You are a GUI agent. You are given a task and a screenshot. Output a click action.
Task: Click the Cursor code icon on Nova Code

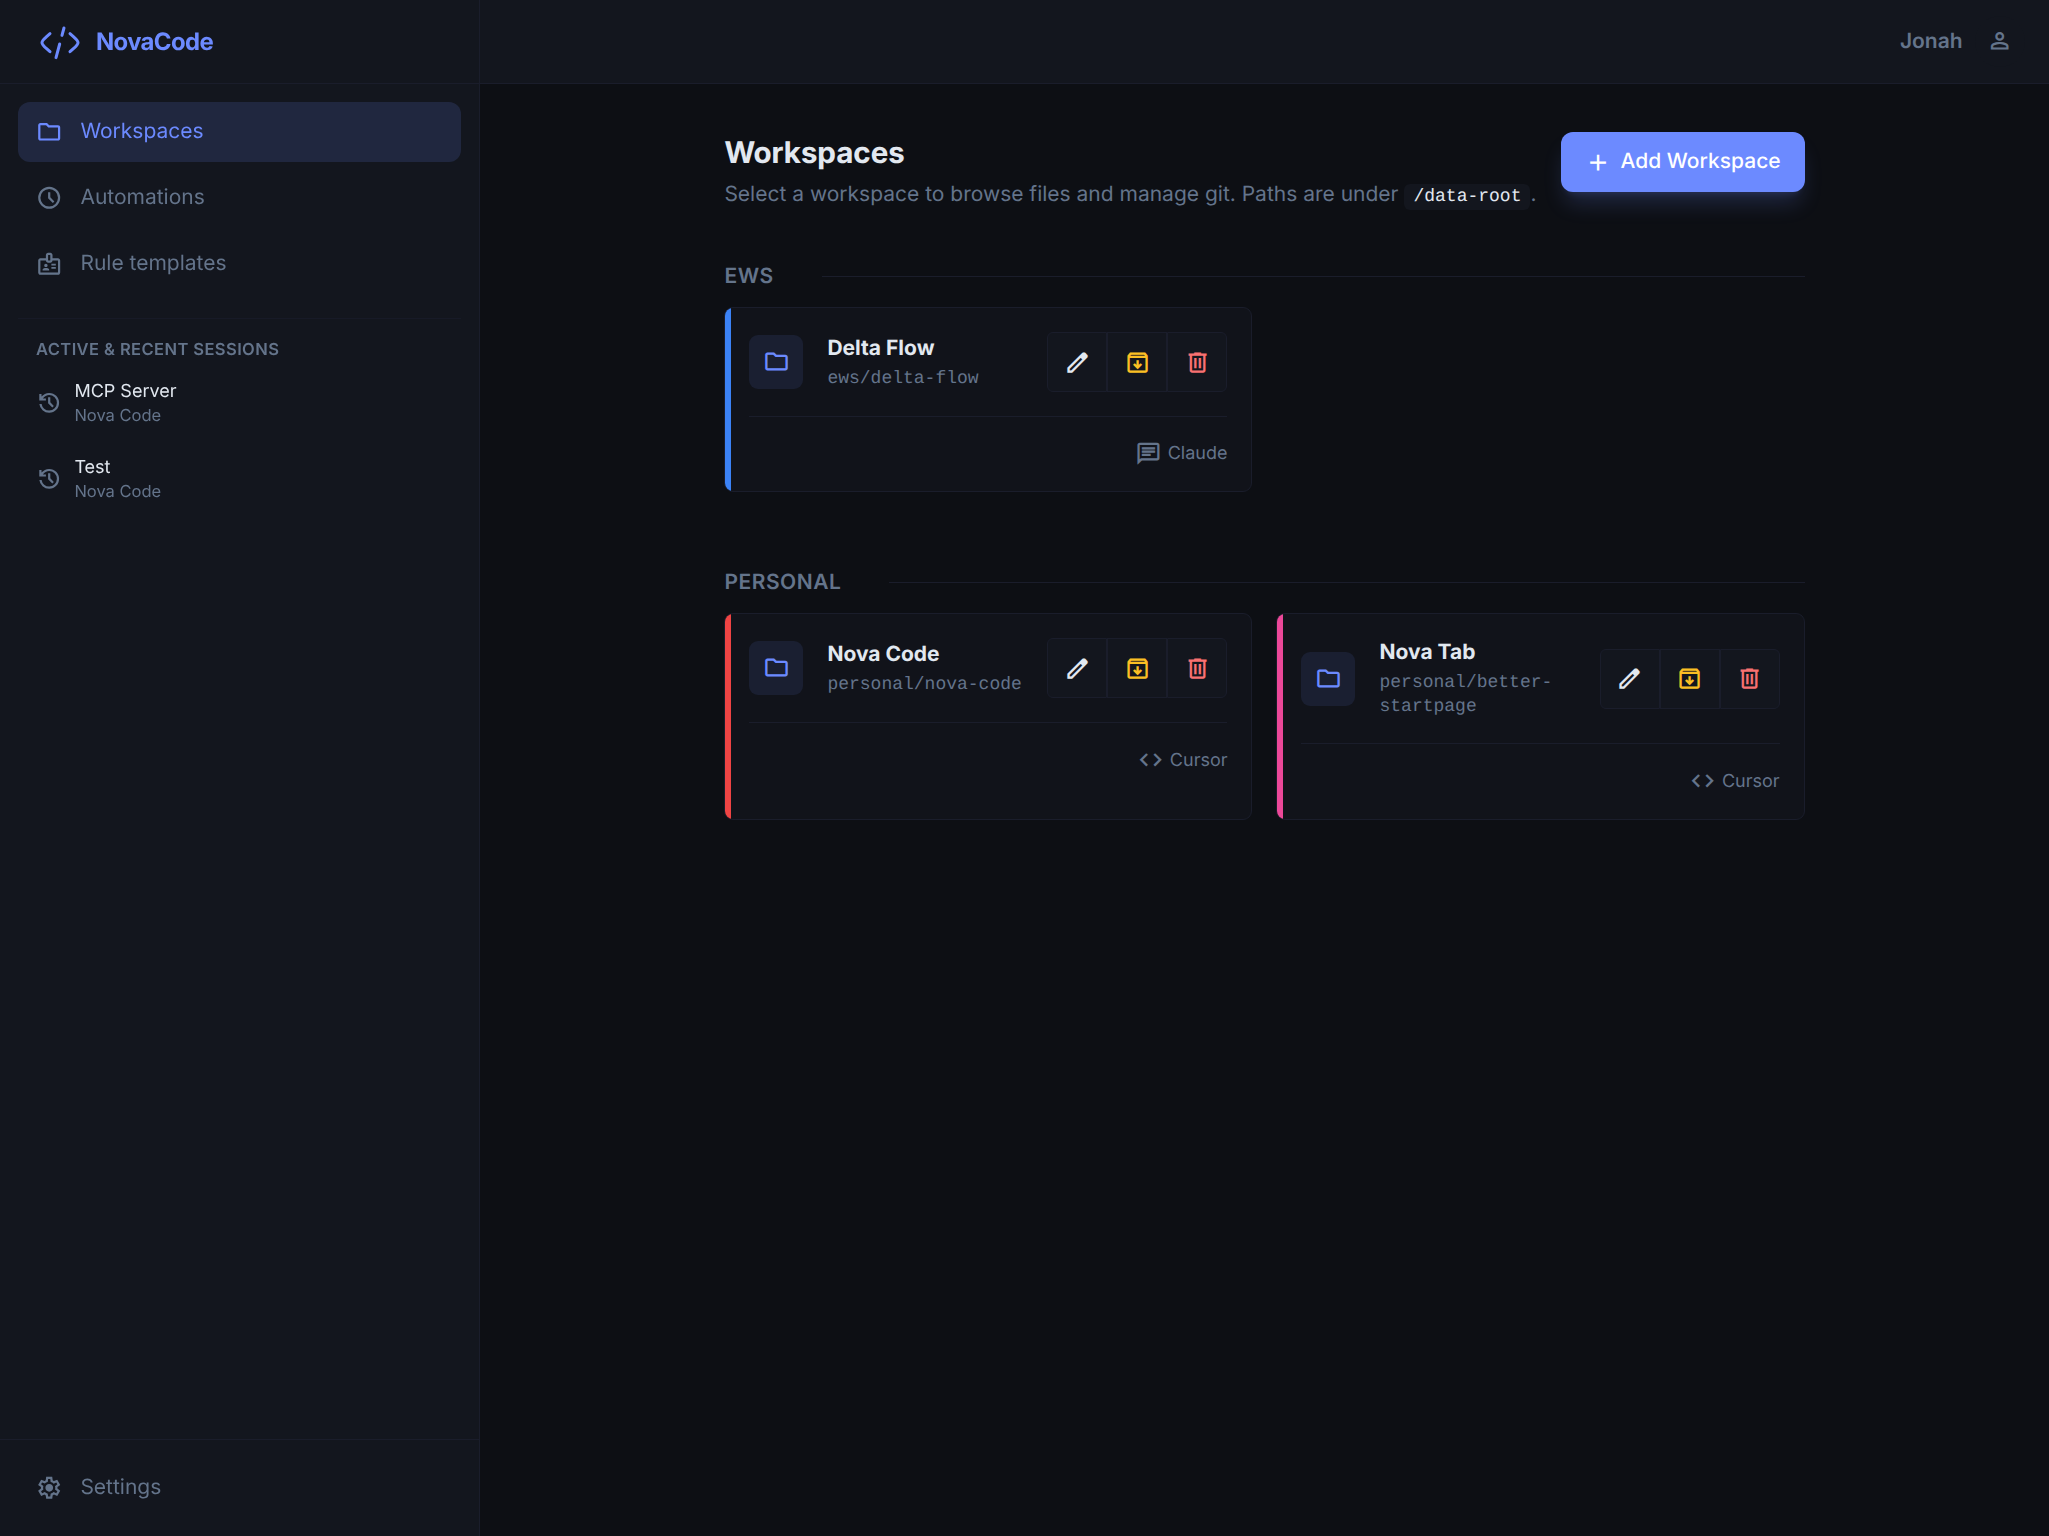pos(1150,760)
